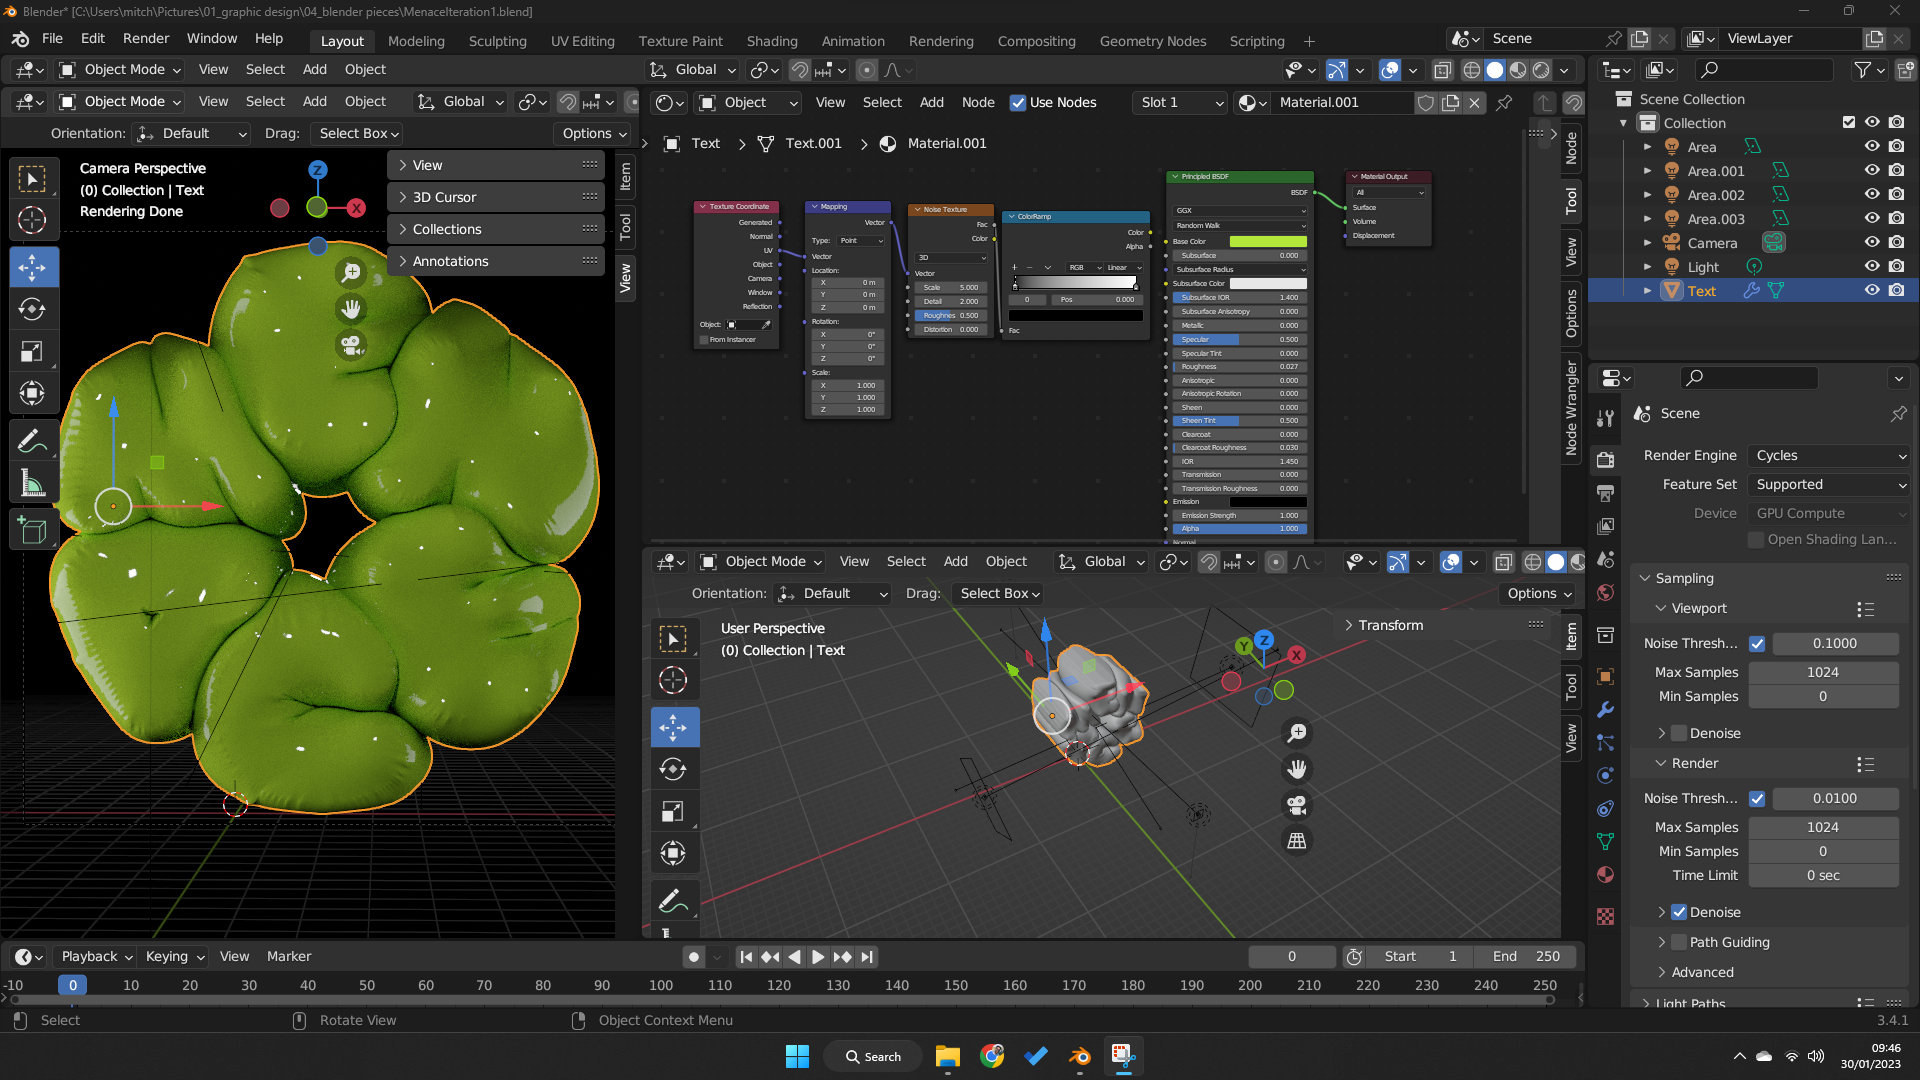Hide the Light object in the outliner

1871,266
